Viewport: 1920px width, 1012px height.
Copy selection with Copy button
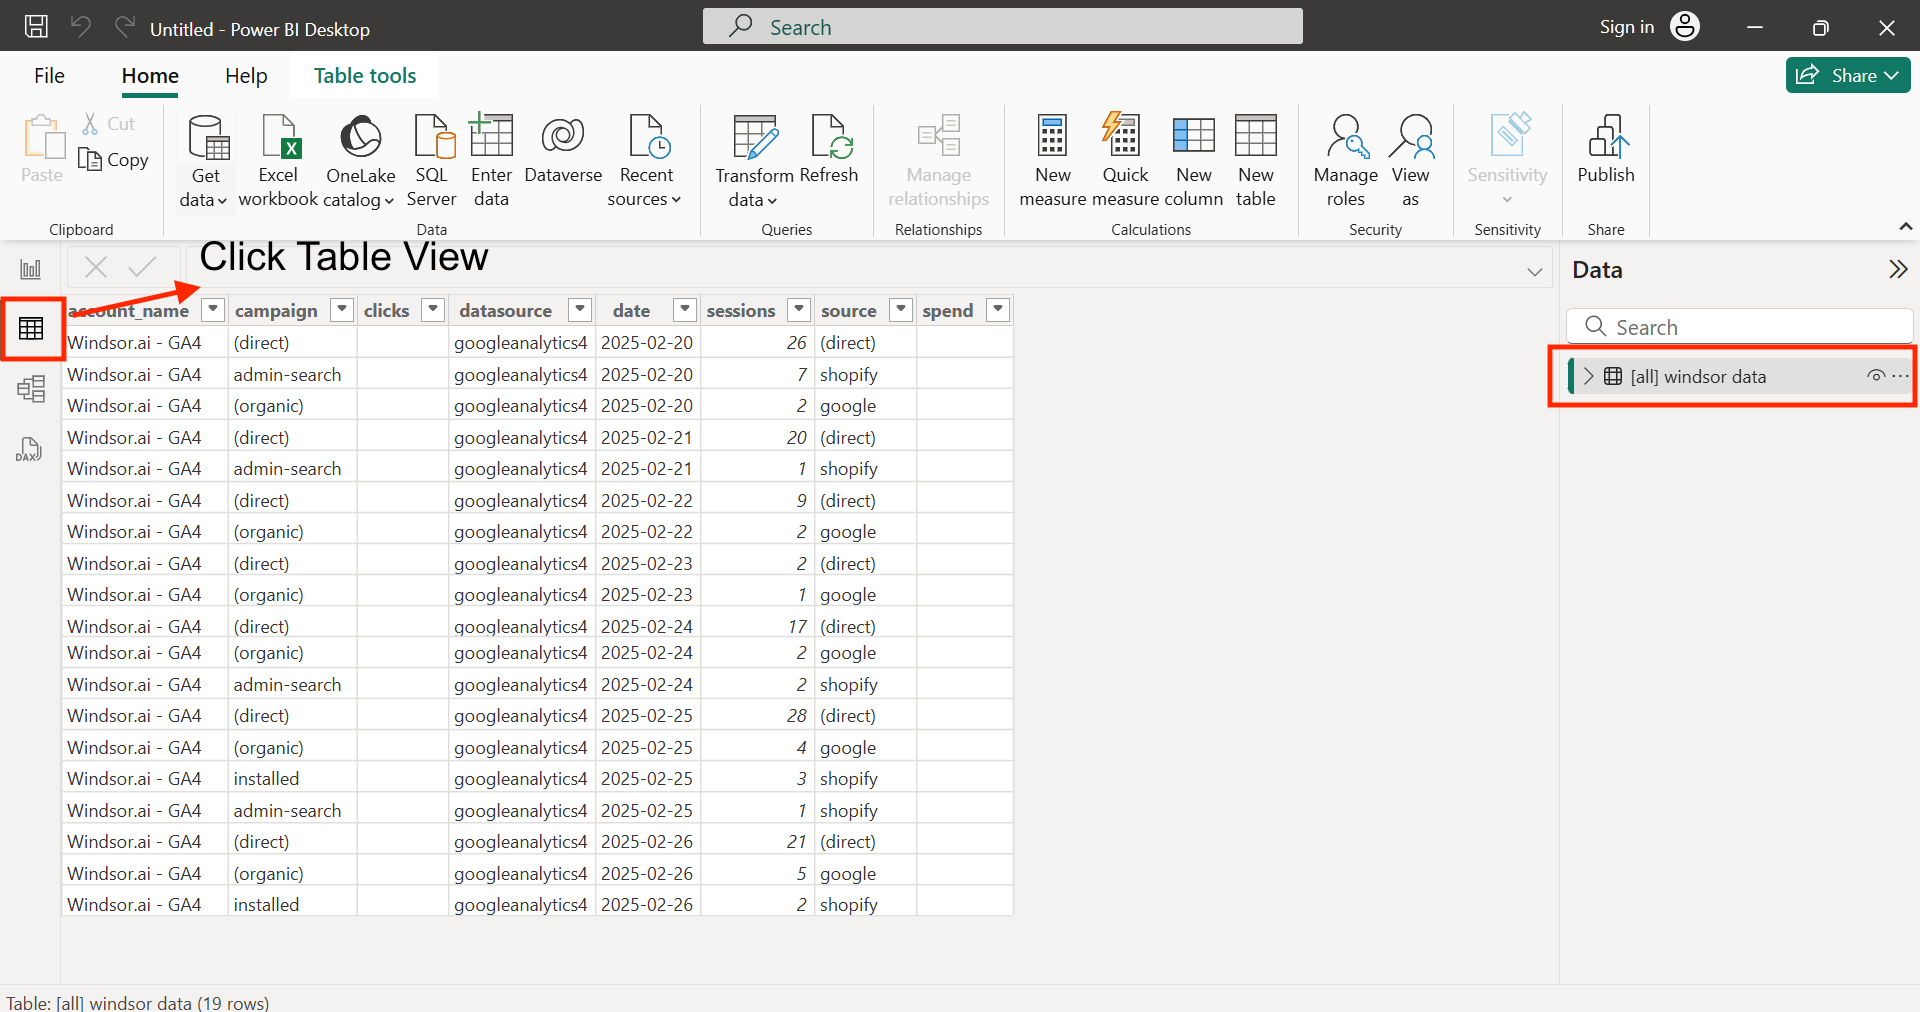[114, 160]
